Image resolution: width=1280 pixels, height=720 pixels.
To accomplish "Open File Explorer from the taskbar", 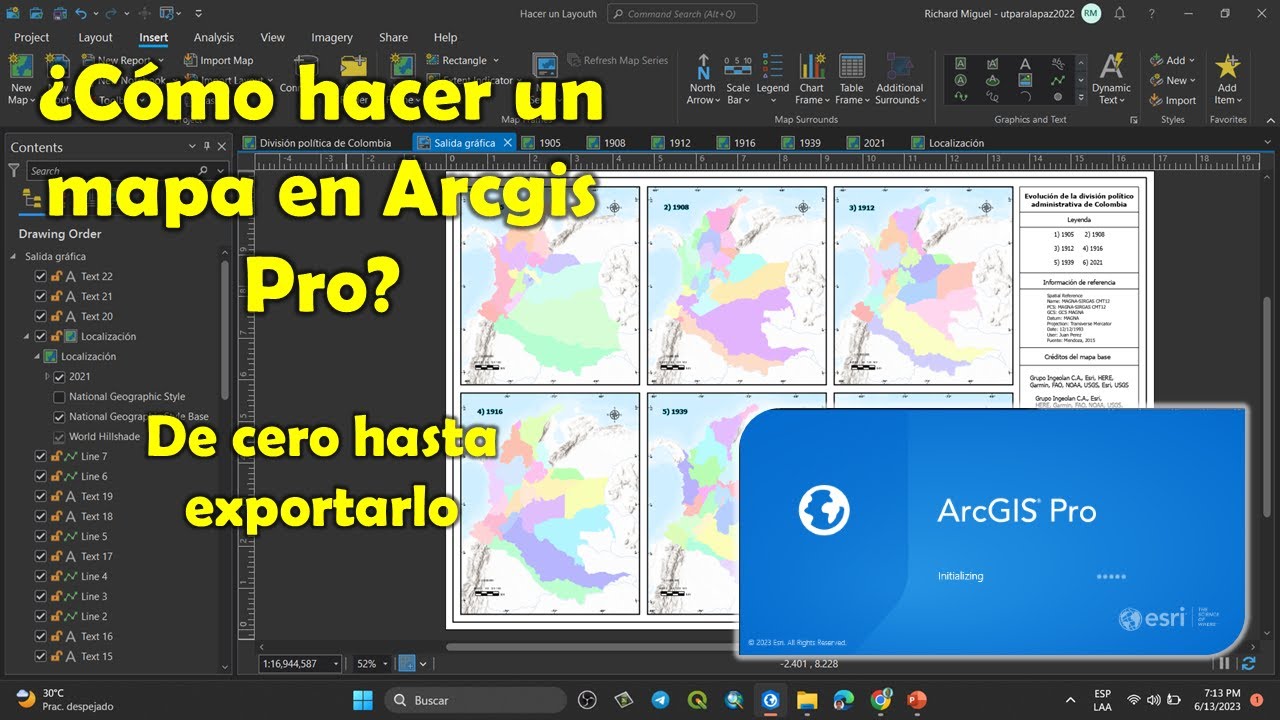I will [x=807, y=700].
